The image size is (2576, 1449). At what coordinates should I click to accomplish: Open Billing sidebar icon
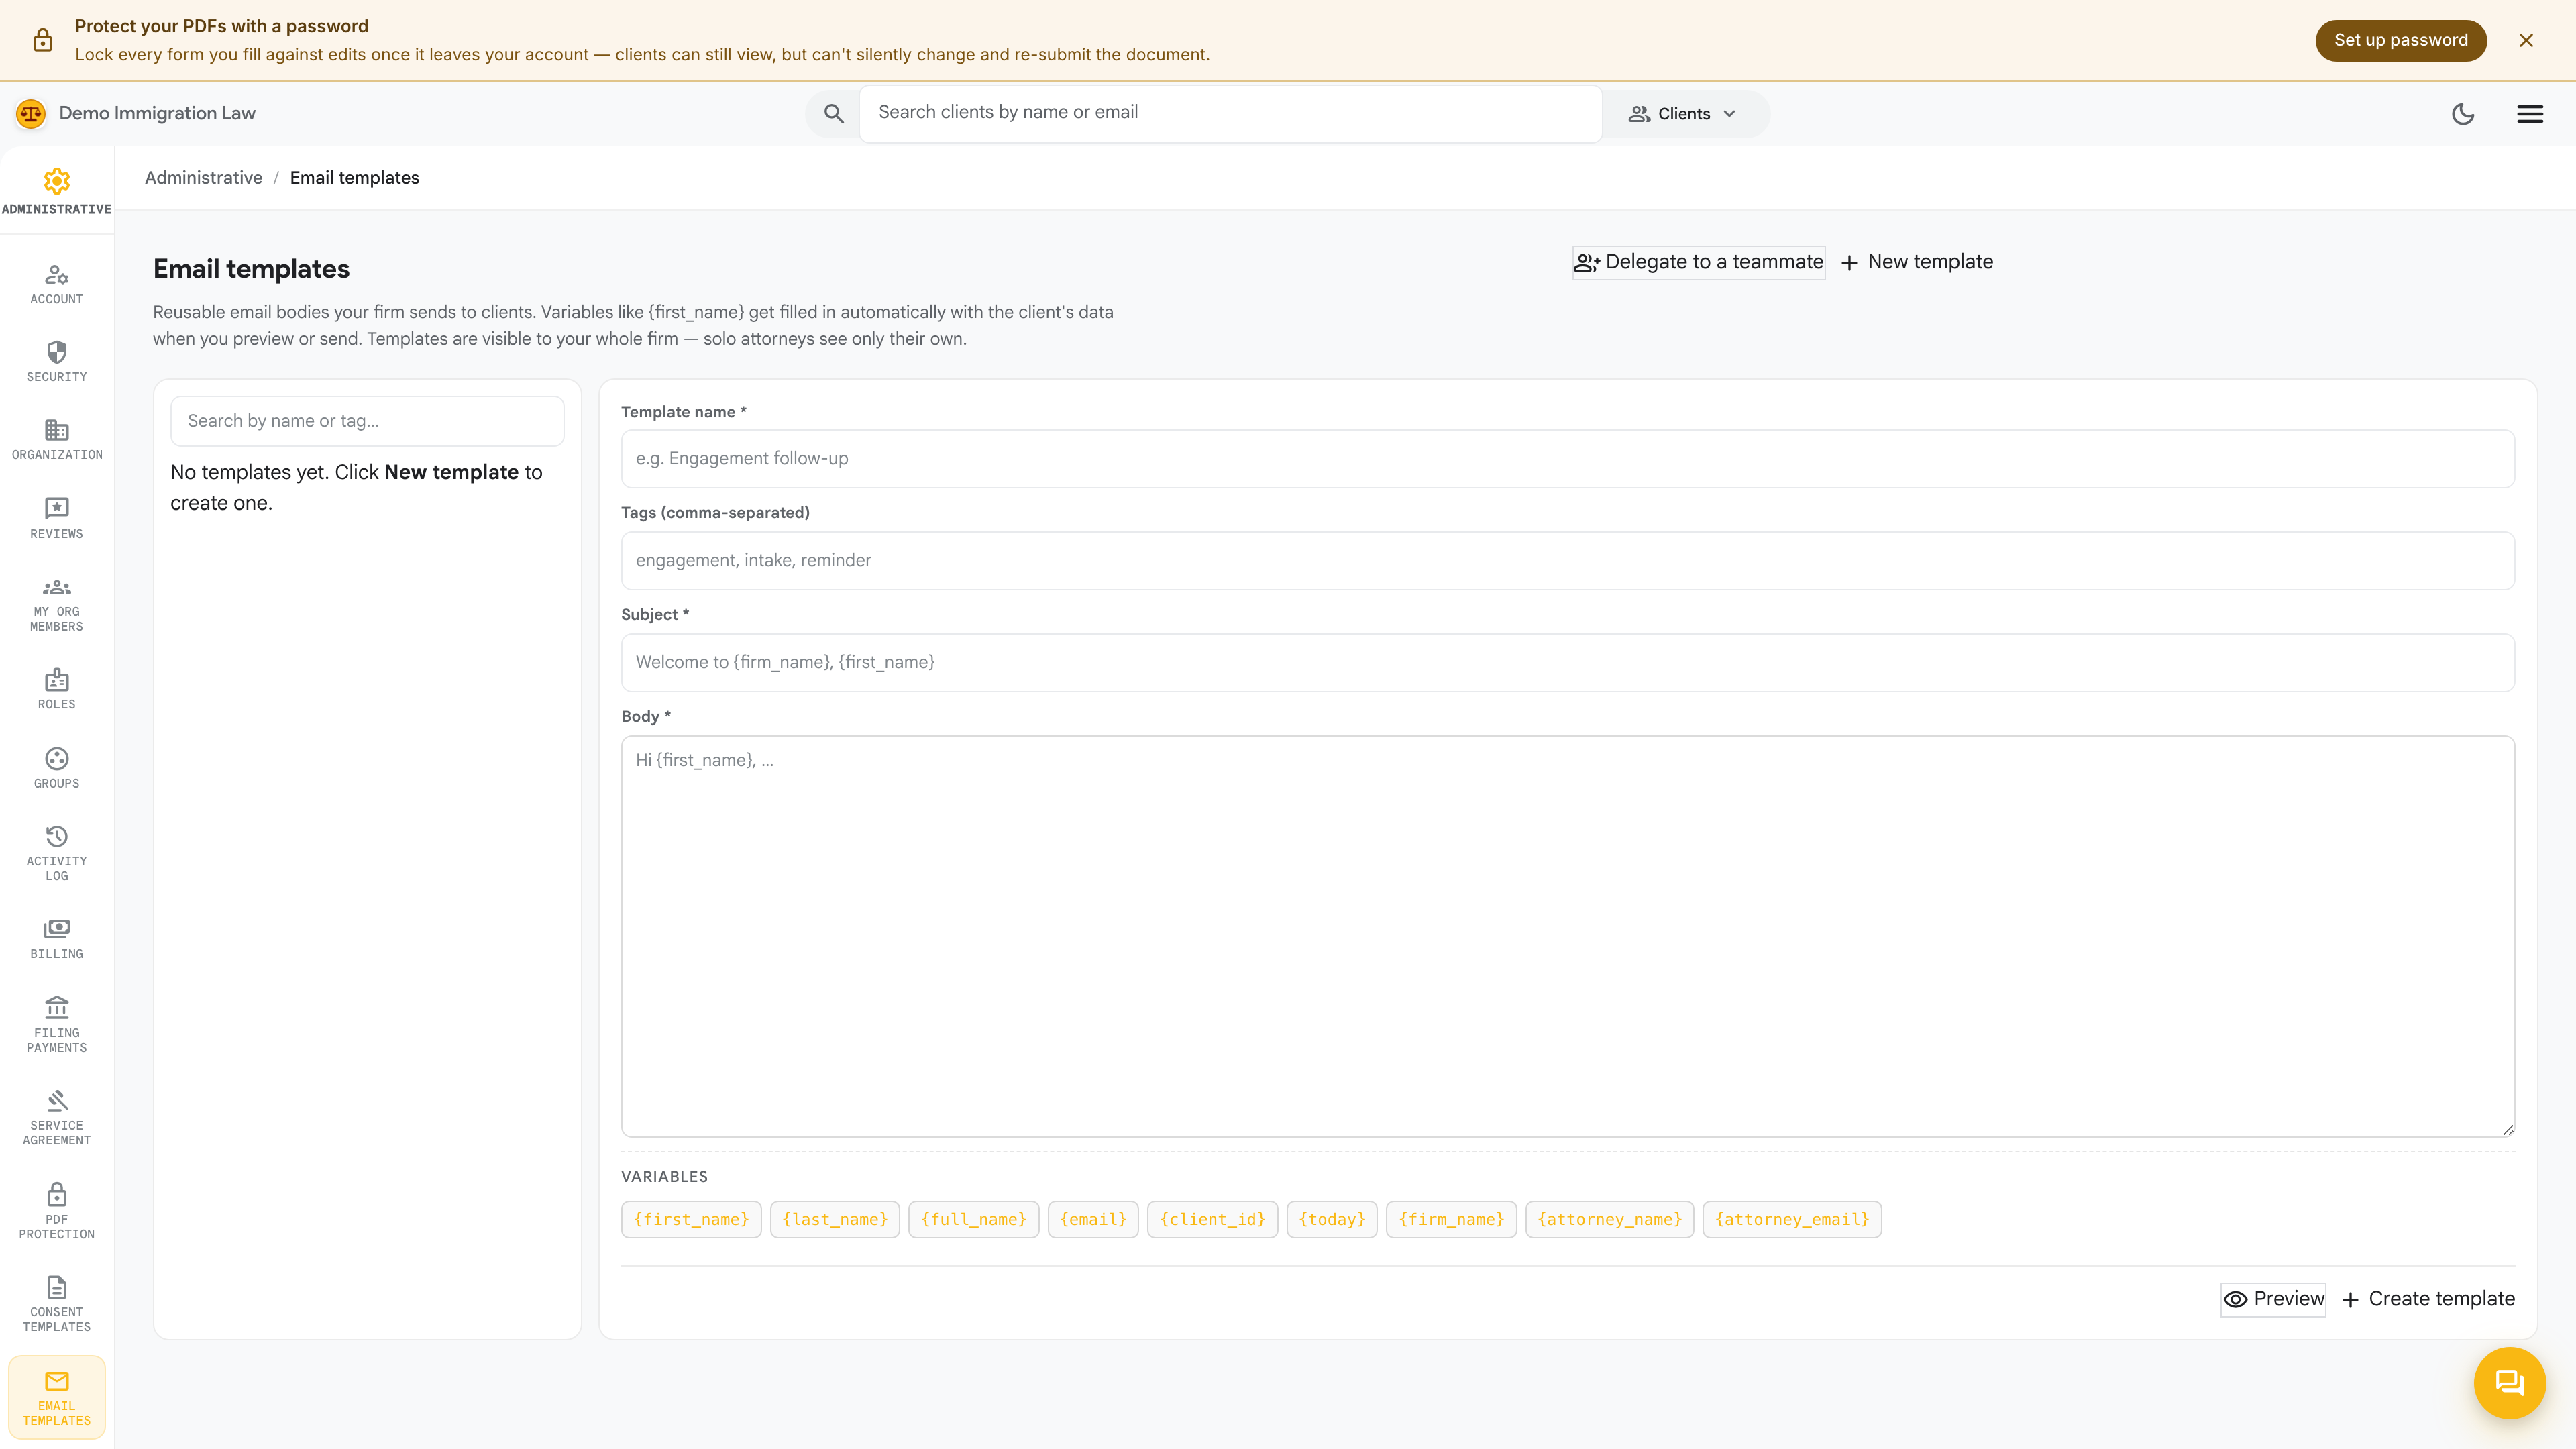click(x=56, y=939)
